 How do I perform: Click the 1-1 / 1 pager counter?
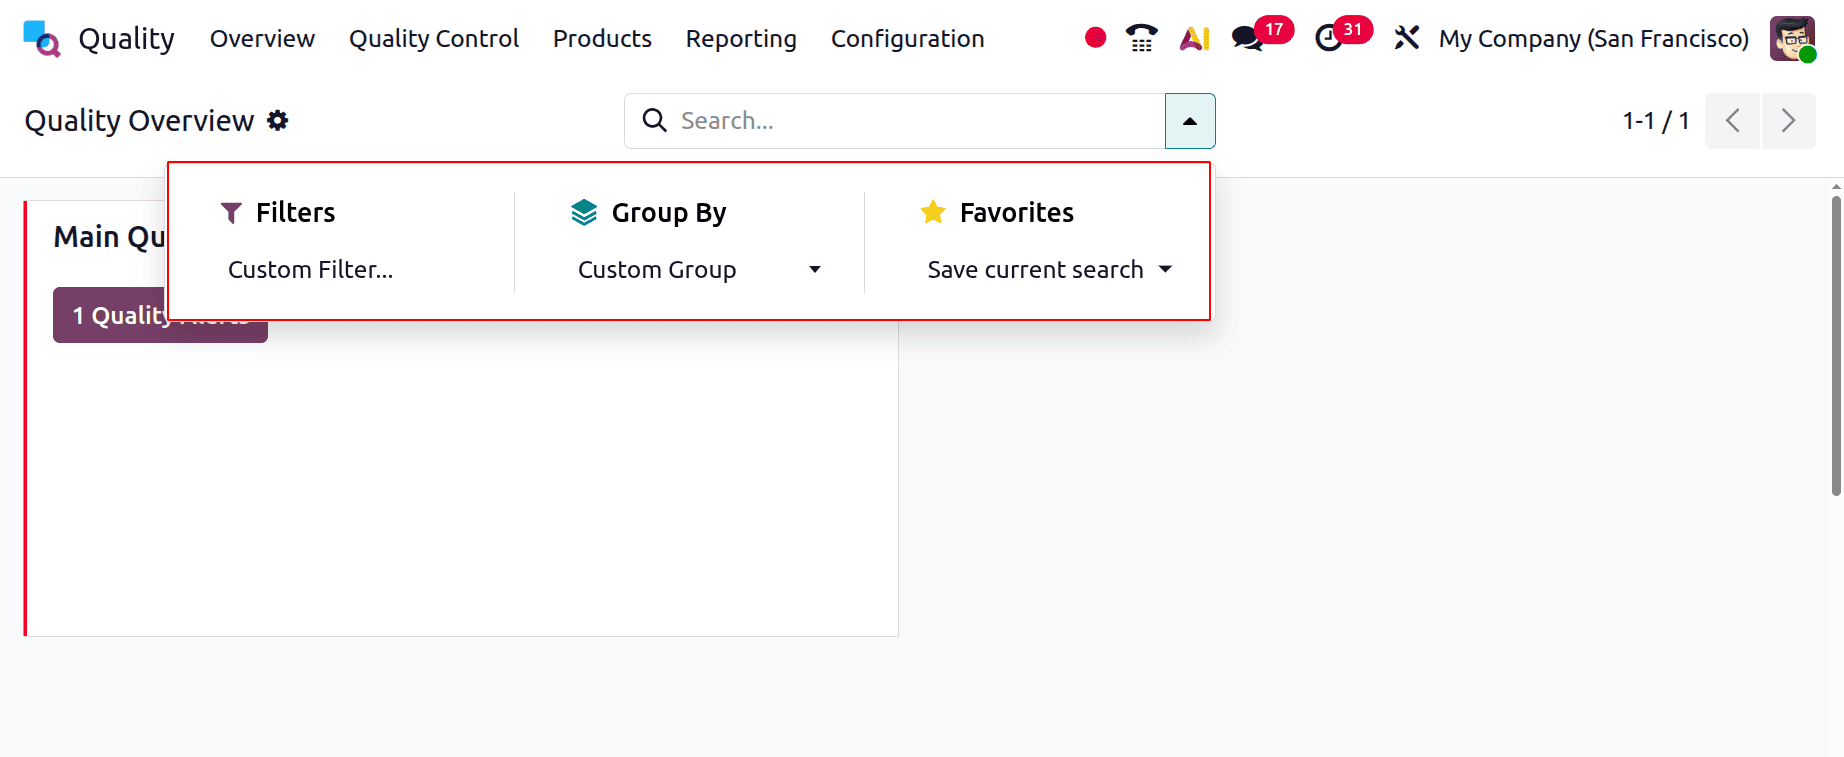1656,121
